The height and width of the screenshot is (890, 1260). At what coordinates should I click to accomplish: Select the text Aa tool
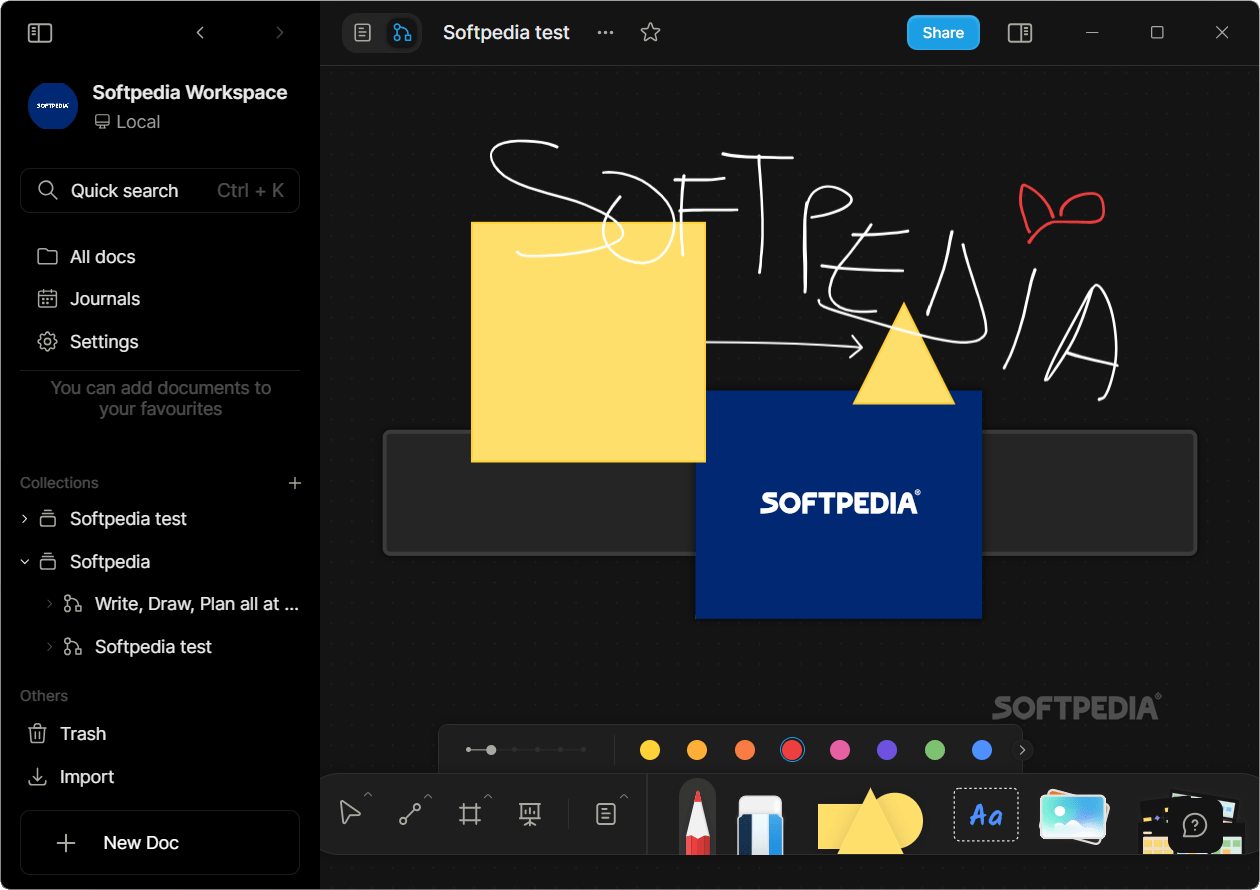click(x=986, y=815)
